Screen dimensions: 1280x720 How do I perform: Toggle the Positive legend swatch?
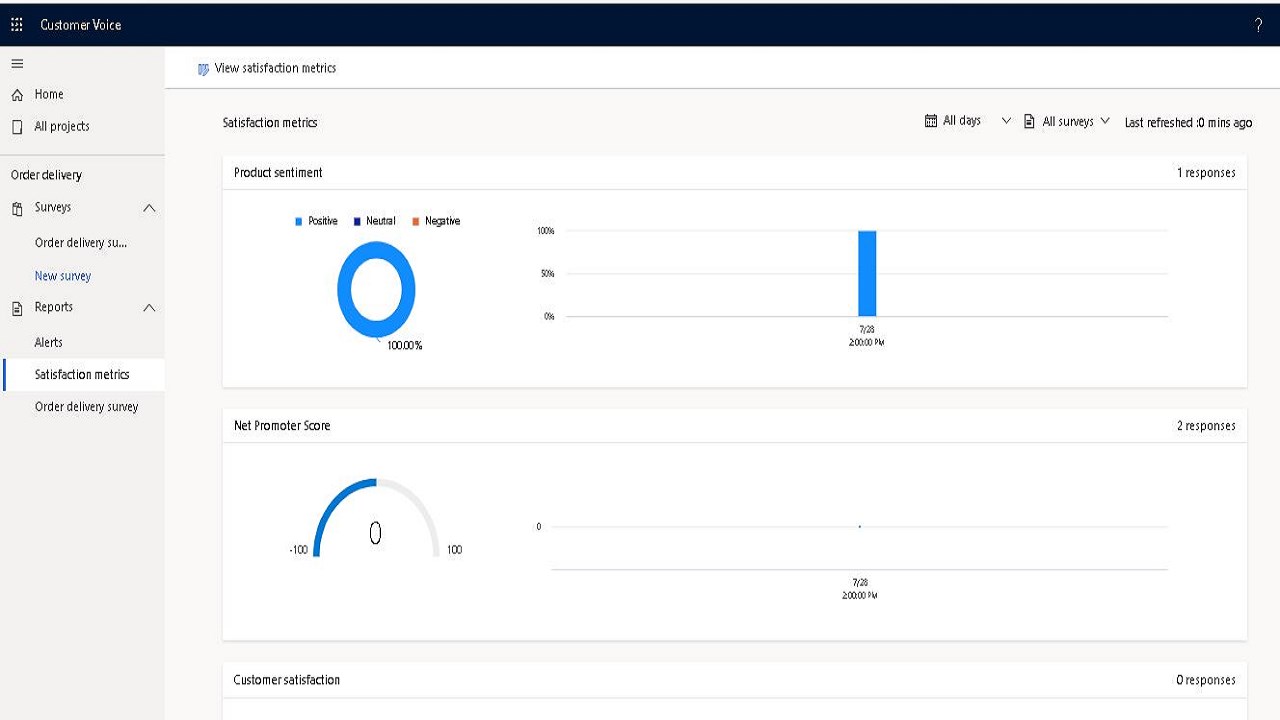298,222
